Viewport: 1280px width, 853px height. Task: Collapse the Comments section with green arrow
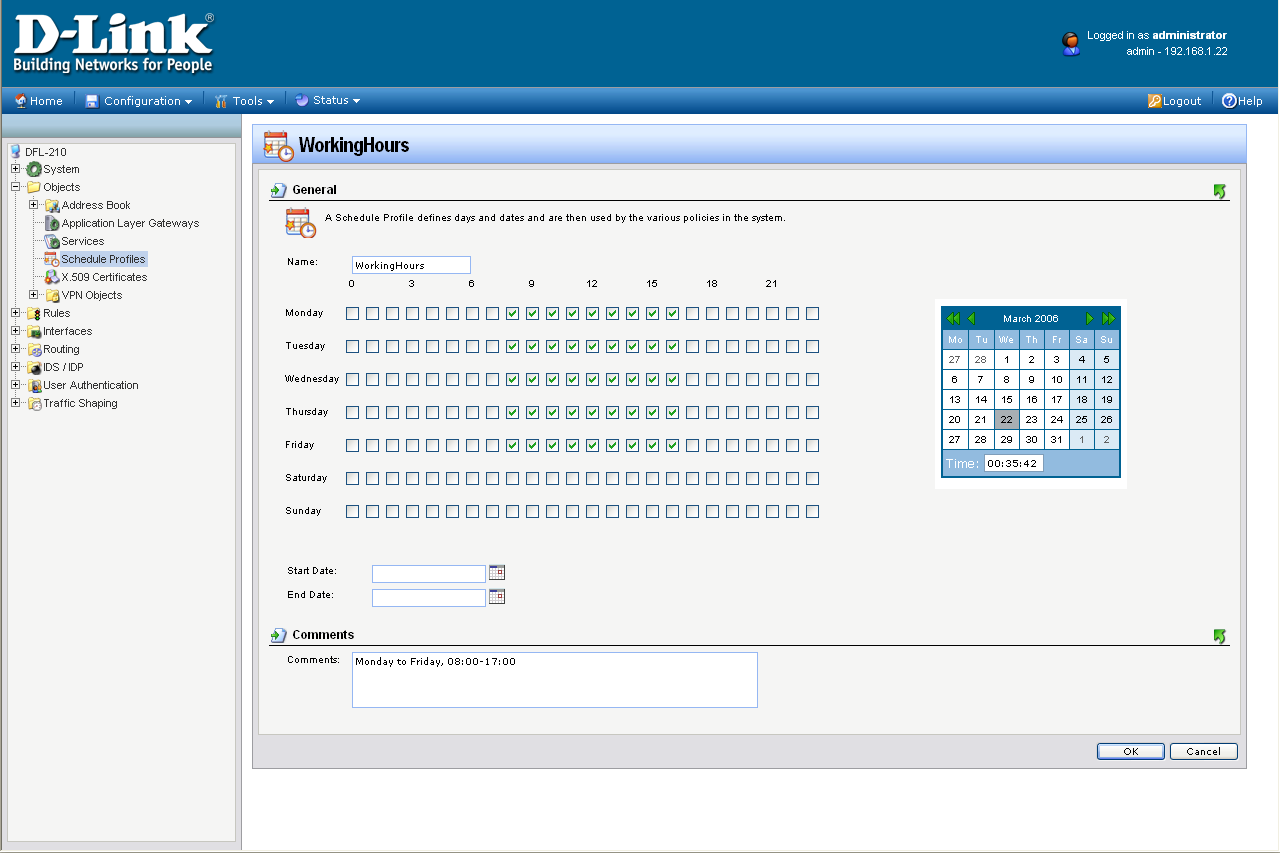1219,636
